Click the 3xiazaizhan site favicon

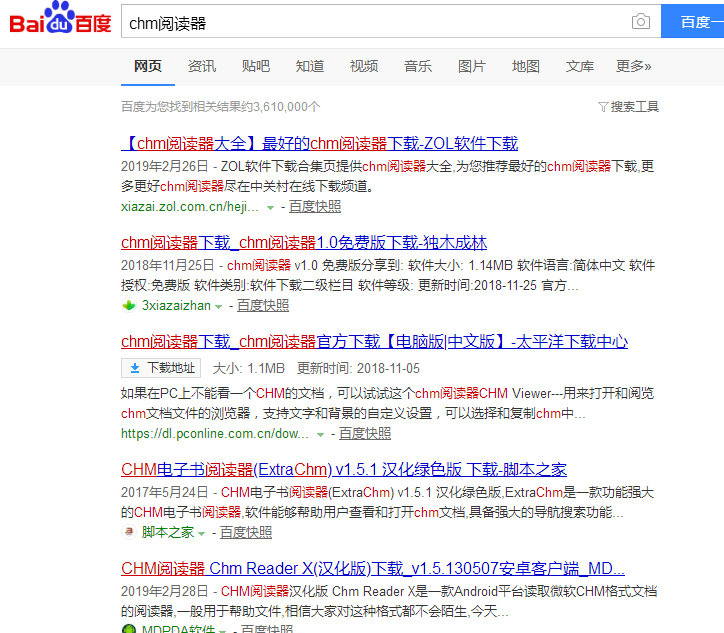pos(129,306)
